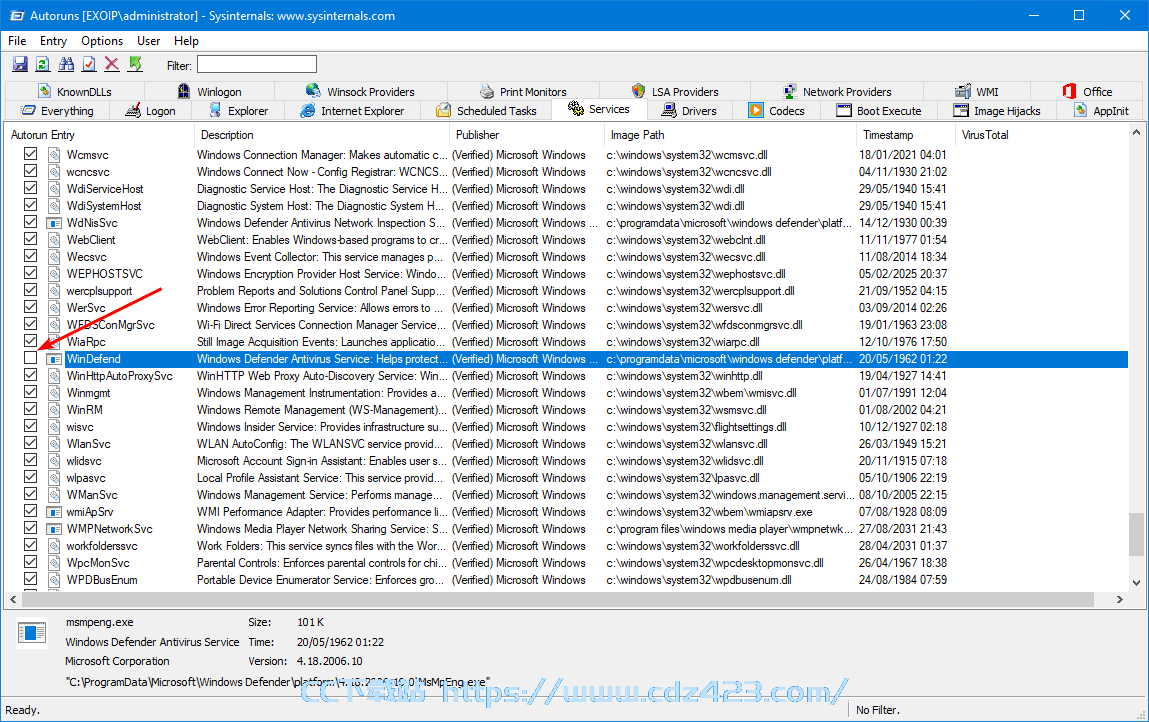The height and width of the screenshot is (722, 1149).
Task: Switch to the Everything tab
Action: pyautogui.click(x=58, y=111)
